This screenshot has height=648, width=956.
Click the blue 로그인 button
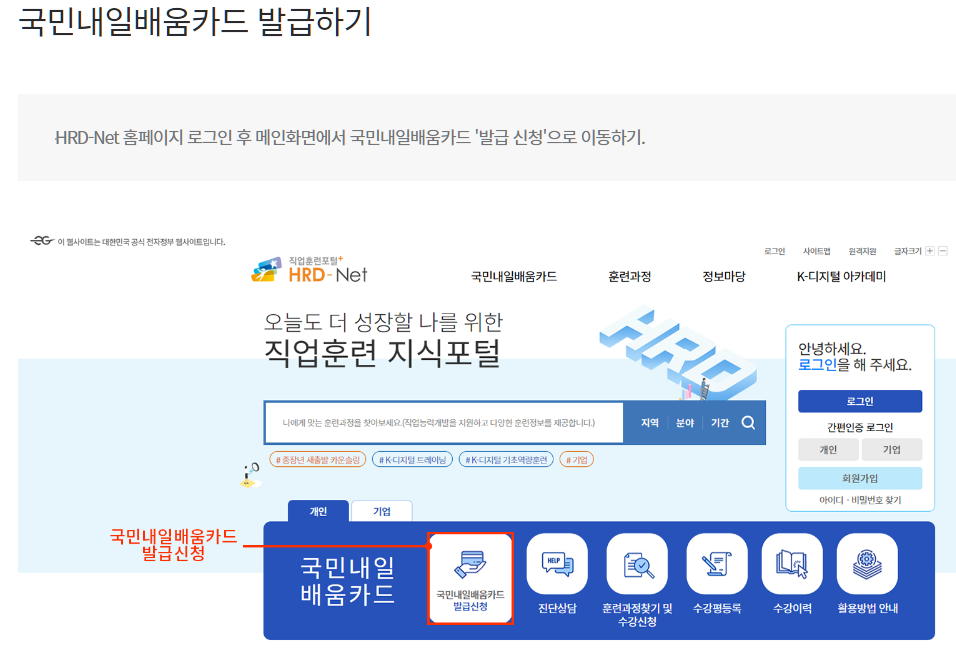click(x=860, y=401)
